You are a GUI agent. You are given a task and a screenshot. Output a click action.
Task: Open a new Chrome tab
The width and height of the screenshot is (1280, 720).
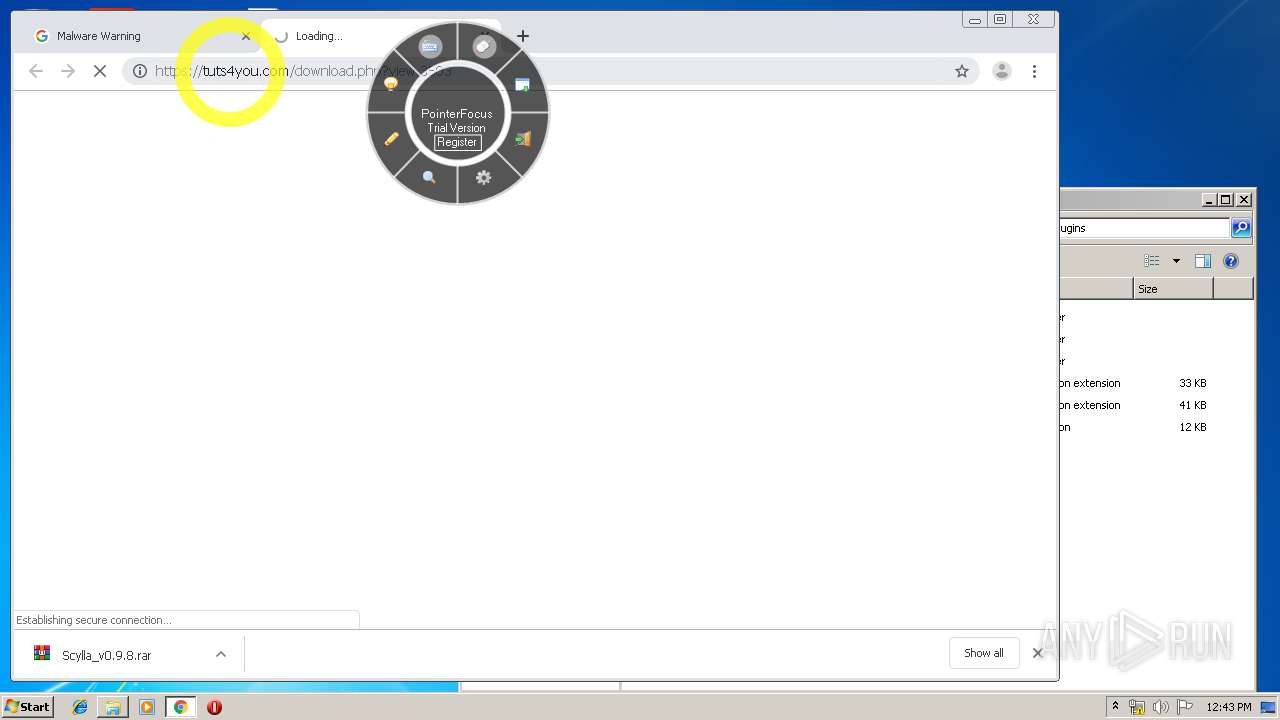click(x=522, y=36)
